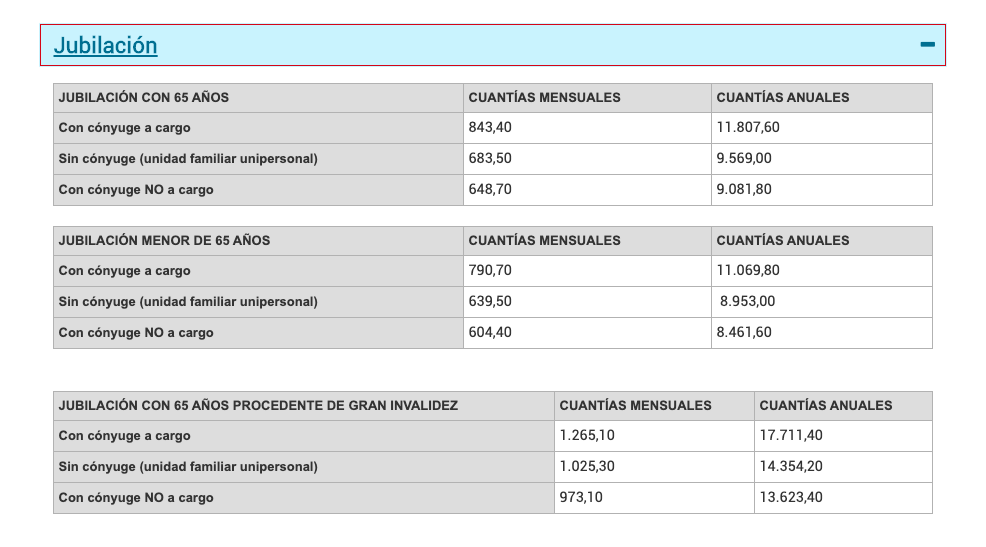Click the 973,10 monthly value
Image resolution: width=986 pixels, height=547 pixels.
581,497
